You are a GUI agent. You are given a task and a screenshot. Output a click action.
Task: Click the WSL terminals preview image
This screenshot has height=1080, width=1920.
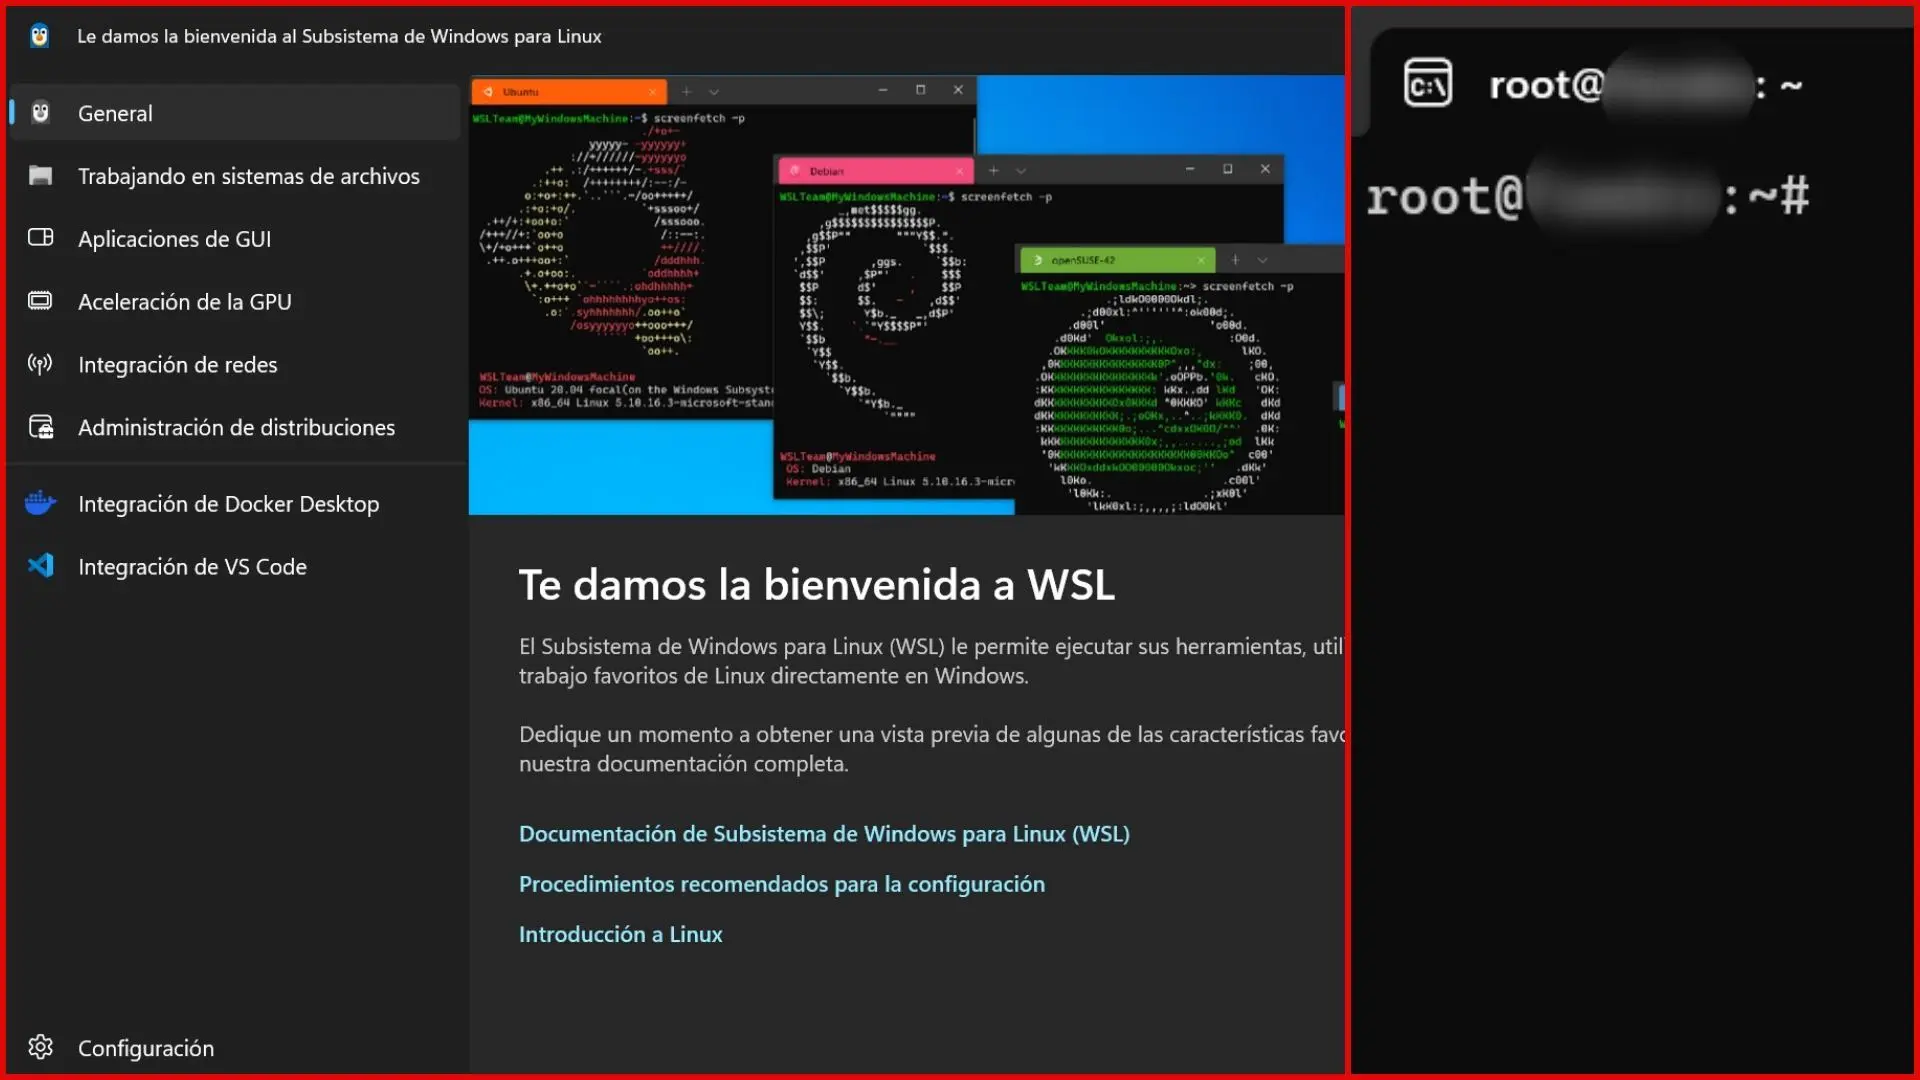[906, 295]
